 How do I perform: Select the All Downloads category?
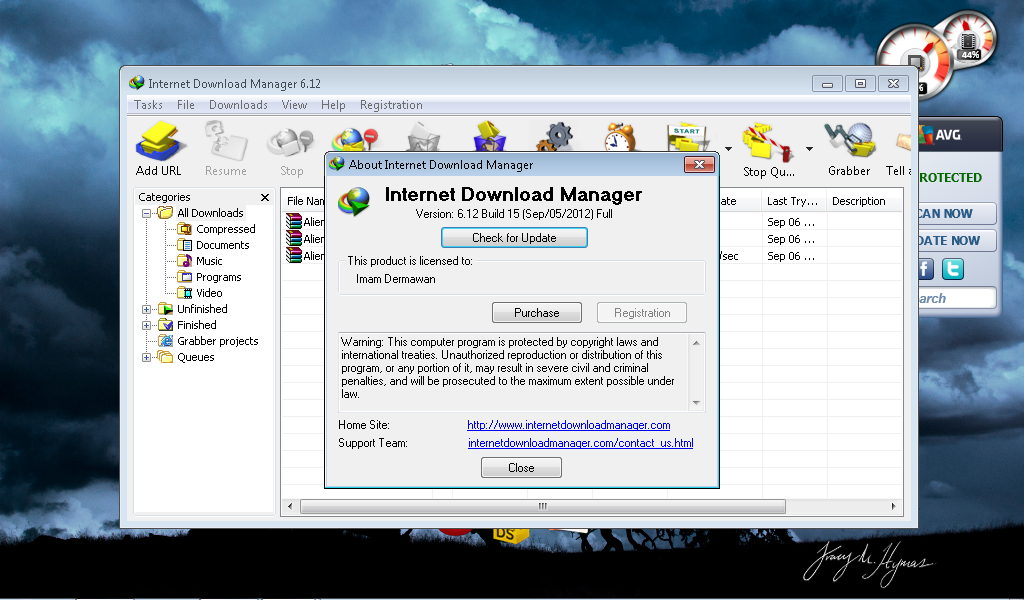pos(210,213)
